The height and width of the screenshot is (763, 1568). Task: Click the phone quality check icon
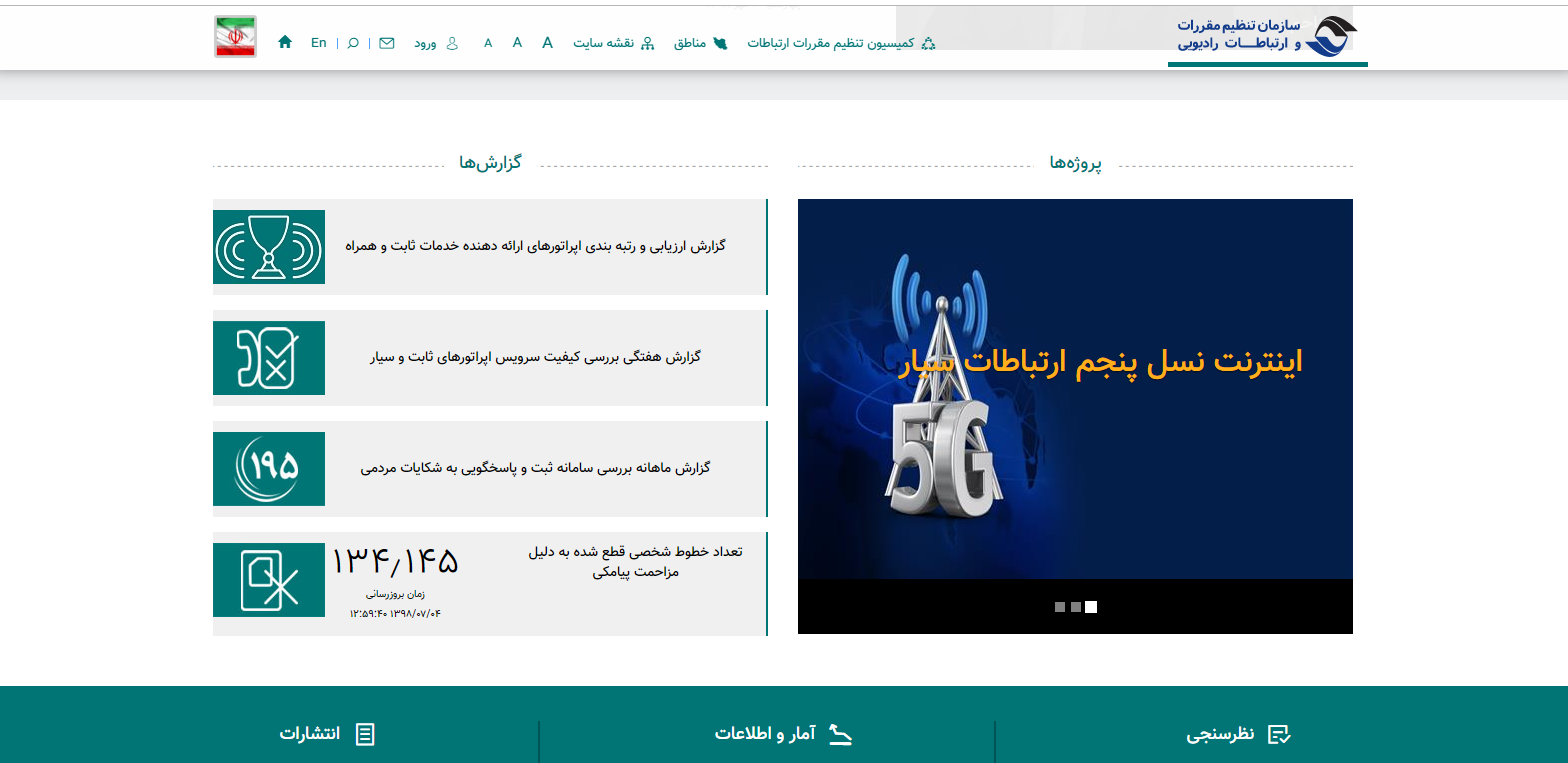point(269,358)
